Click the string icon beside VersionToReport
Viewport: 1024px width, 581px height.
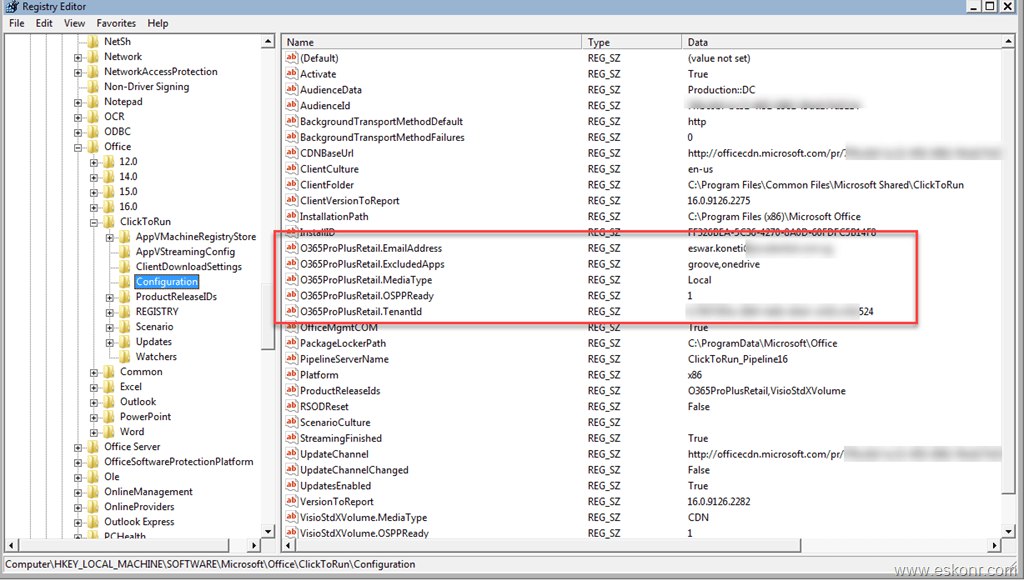pyautogui.click(x=291, y=501)
